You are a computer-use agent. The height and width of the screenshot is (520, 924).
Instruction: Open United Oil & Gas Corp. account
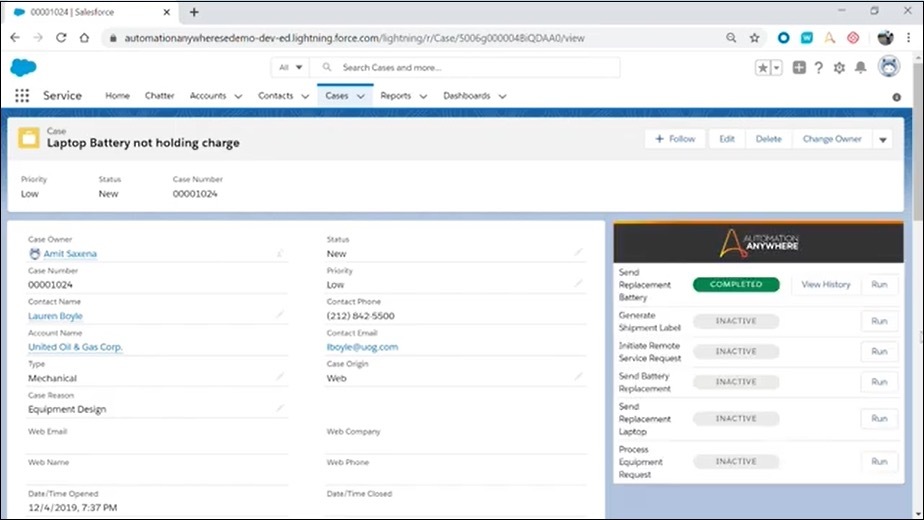tap(75, 347)
